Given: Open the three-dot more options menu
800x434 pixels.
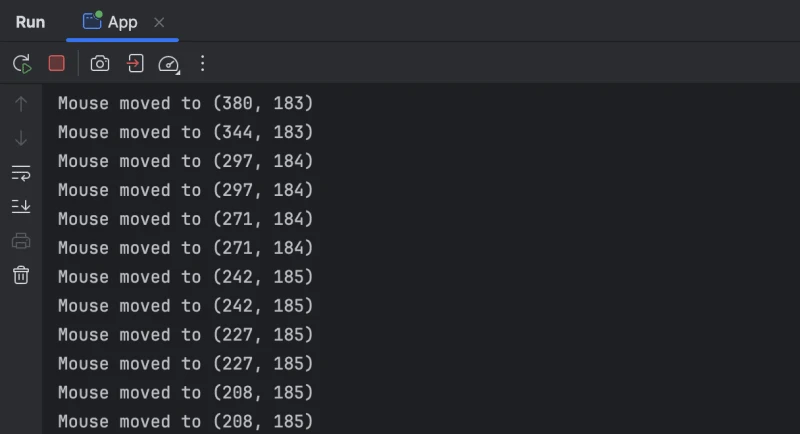Looking at the screenshot, I should [x=203, y=63].
